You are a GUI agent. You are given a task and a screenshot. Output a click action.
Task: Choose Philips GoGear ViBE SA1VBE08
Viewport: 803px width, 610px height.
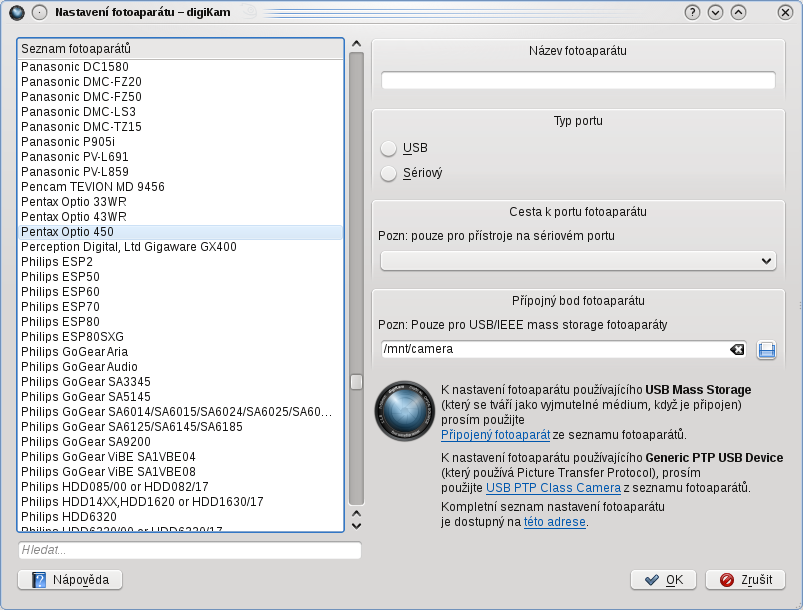pyautogui.click(x=180, y=472)
